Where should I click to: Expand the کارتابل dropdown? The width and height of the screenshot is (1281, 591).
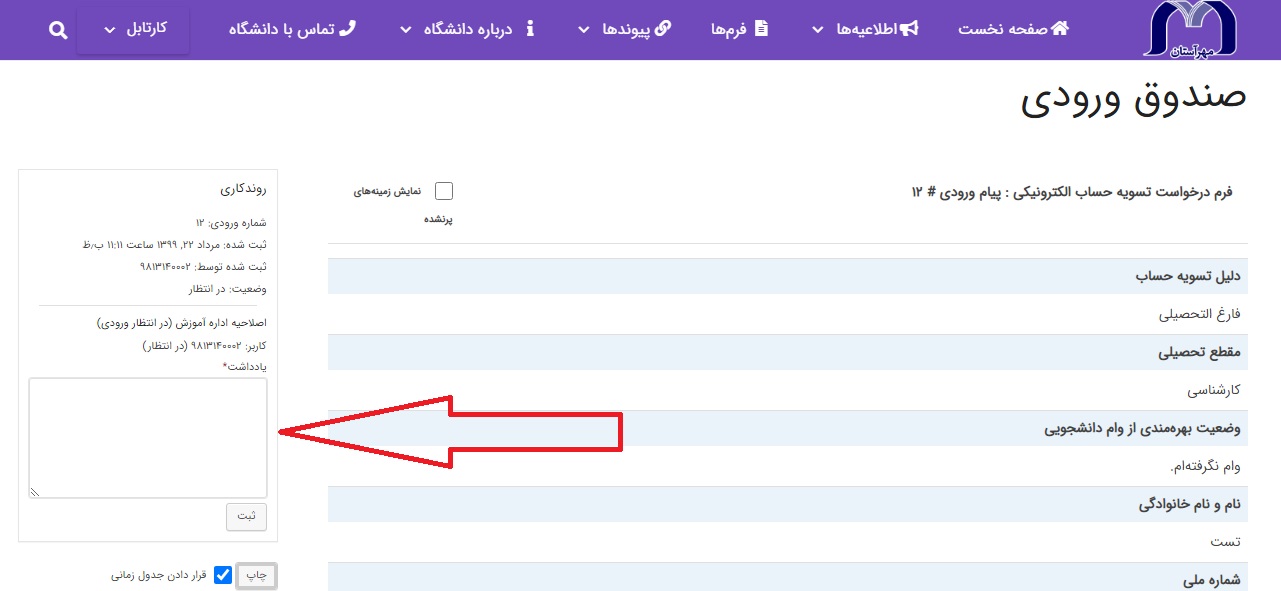pos(133,30)
